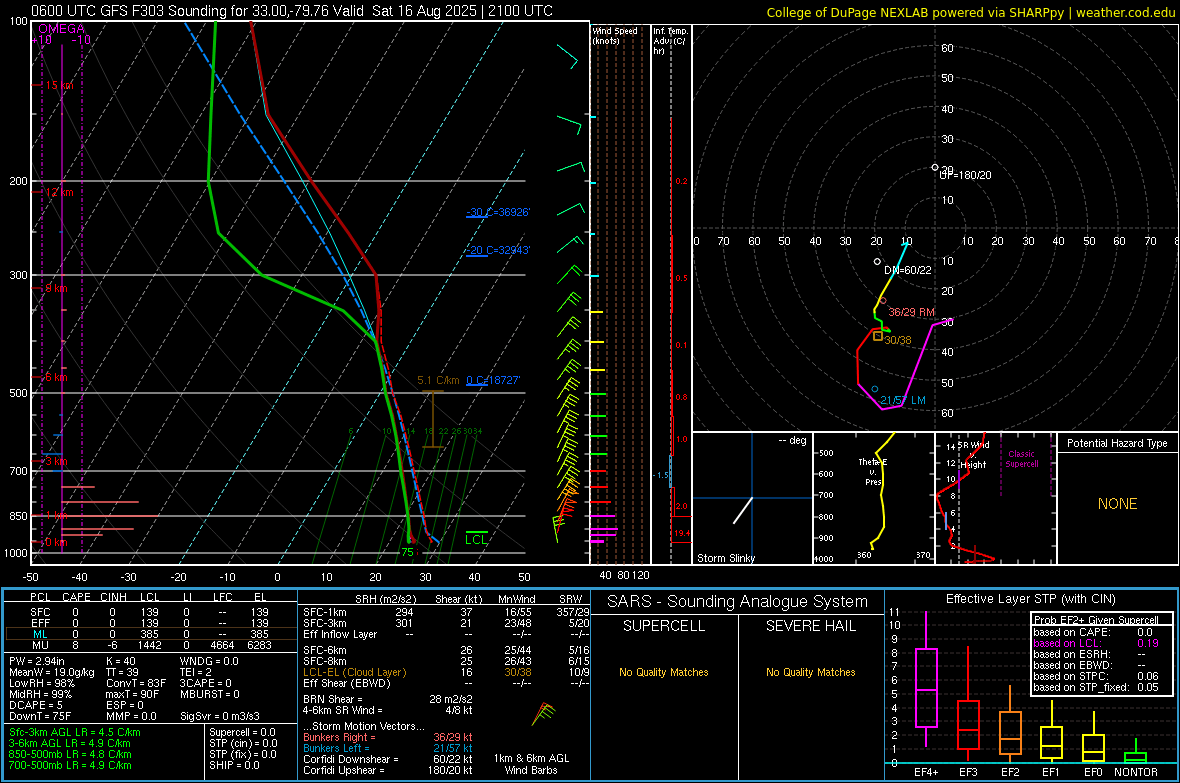Click the Storm Slinky panel label
1180x783 pixels.
pos(725,558)
